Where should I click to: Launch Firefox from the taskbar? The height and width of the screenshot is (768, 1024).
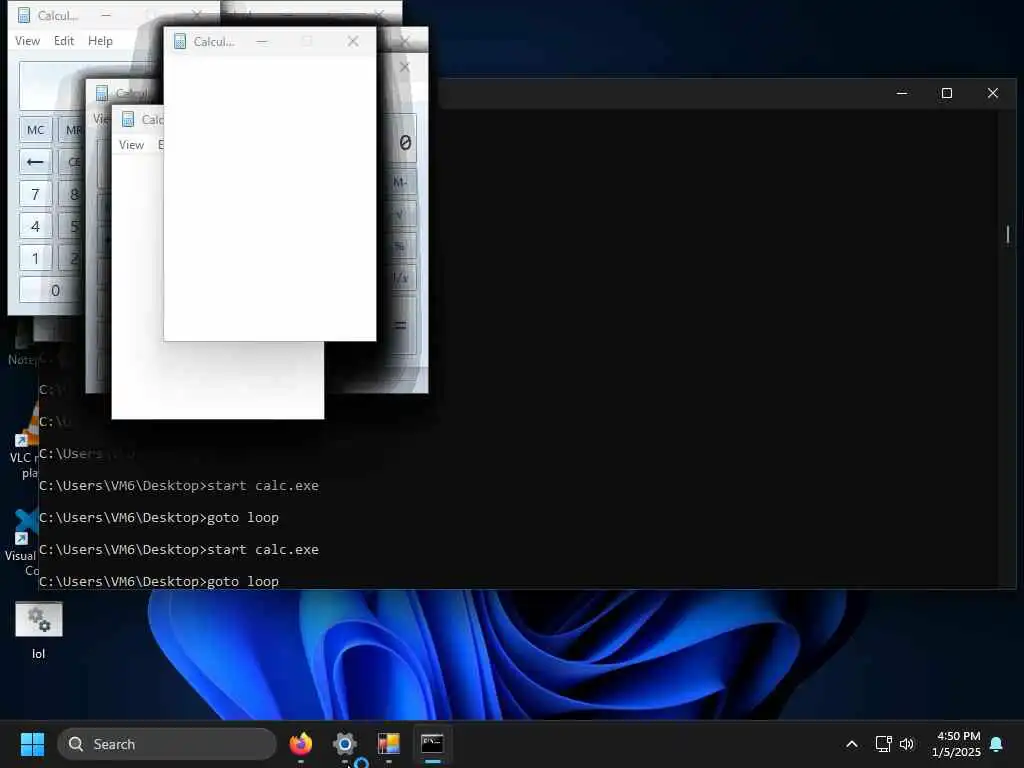(x=301, y=744)
